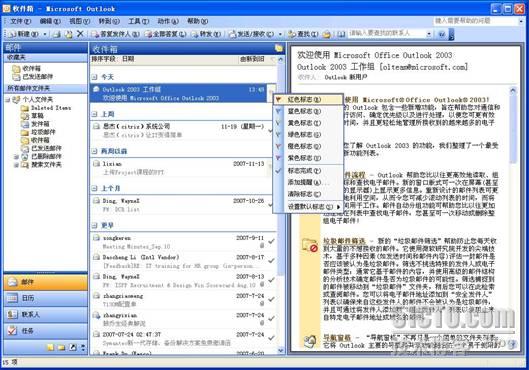Viewport: 529px width, 370px height.
Task: Select 红色标志 red flag option
Action: 308,99
